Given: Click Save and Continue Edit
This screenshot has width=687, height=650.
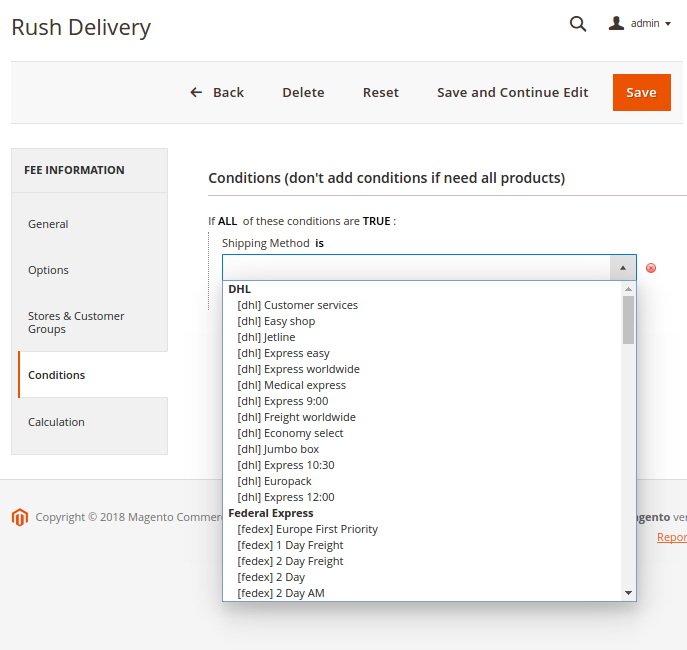Looking at the screenshot, I should coord(512,92).
